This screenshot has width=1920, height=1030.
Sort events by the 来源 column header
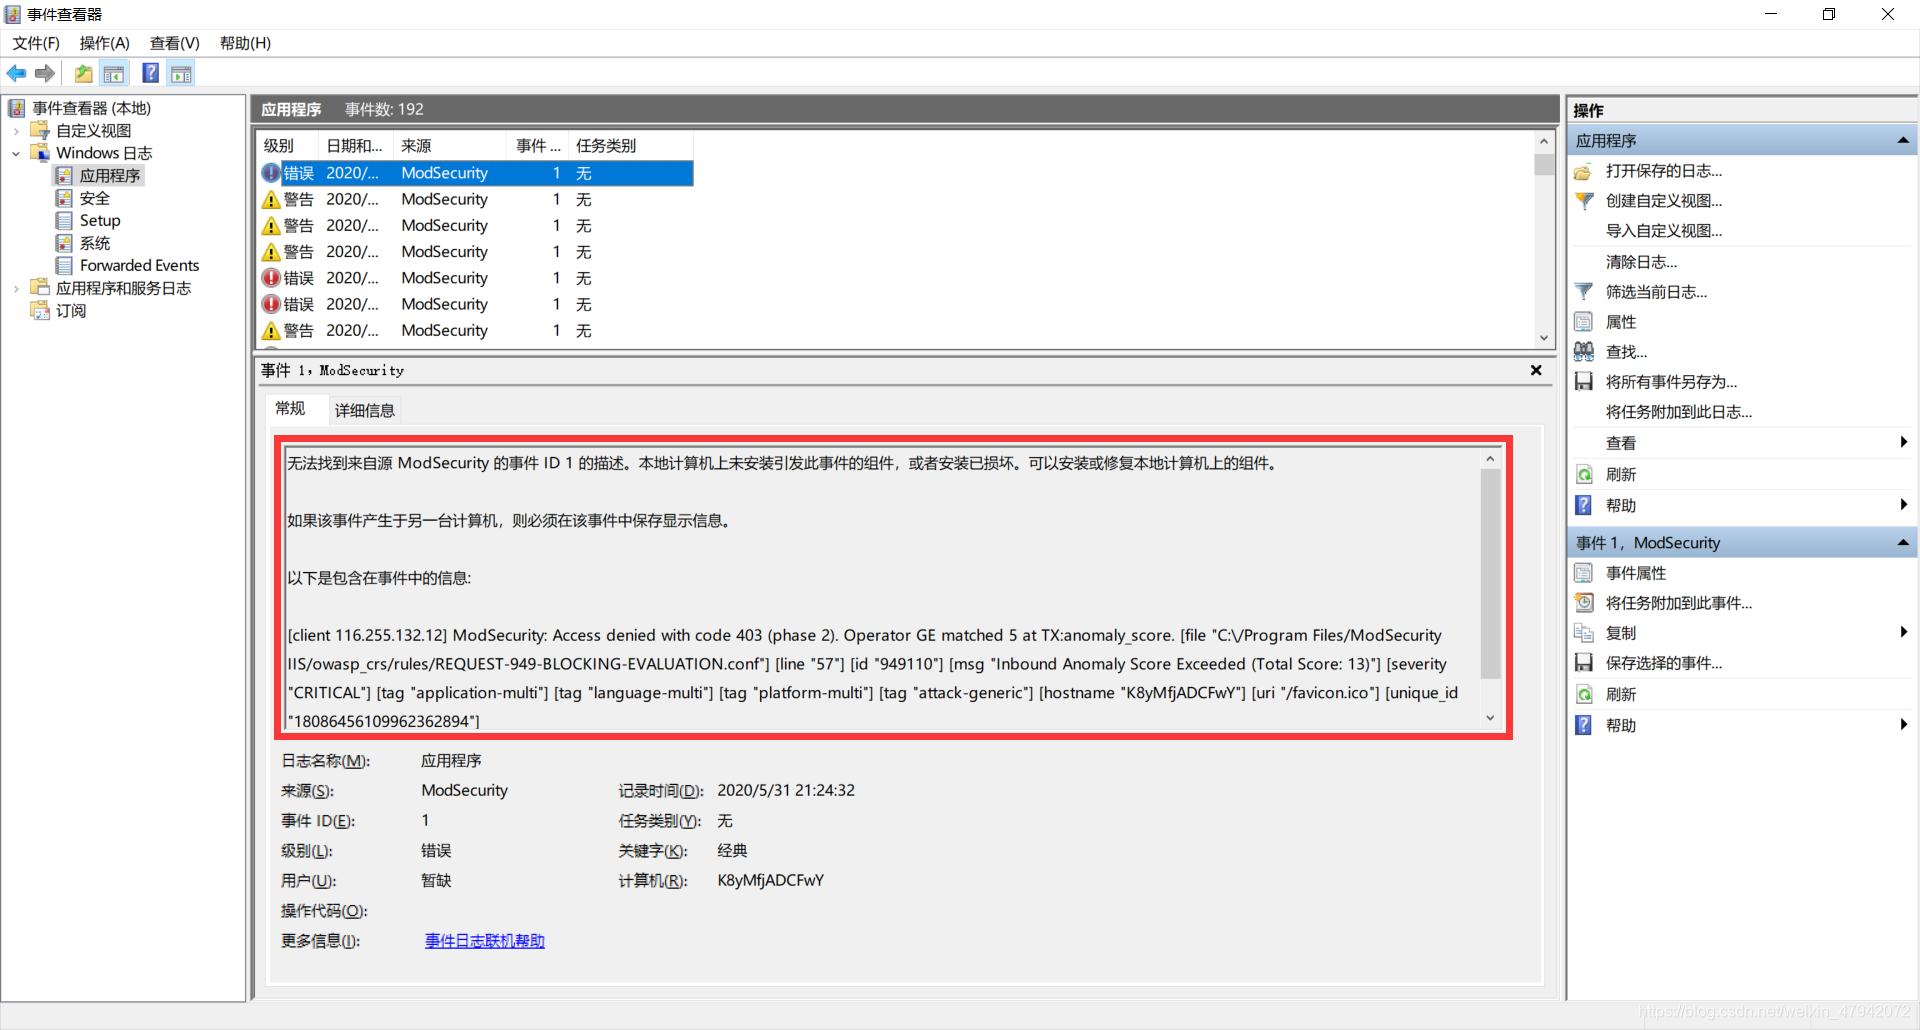tap(450, 146)
